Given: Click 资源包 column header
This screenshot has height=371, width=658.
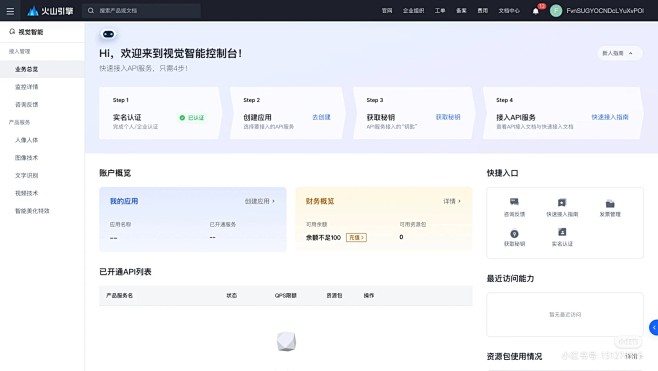Looking at the screenshot, I should point(334,295).
